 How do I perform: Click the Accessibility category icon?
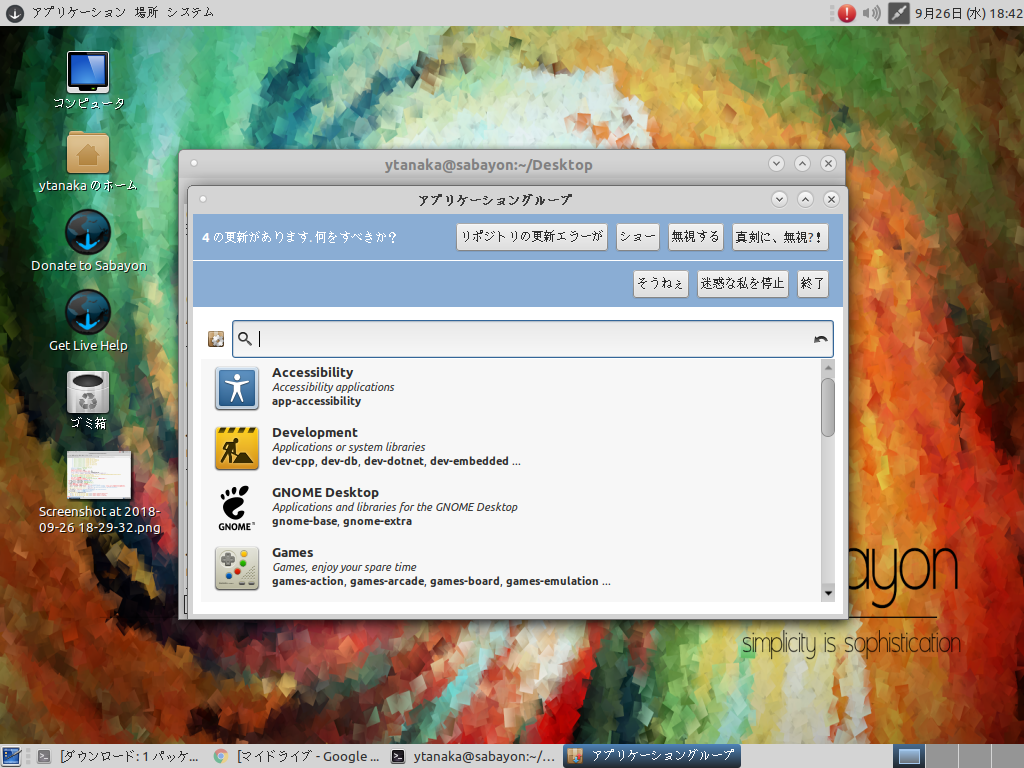237,388
